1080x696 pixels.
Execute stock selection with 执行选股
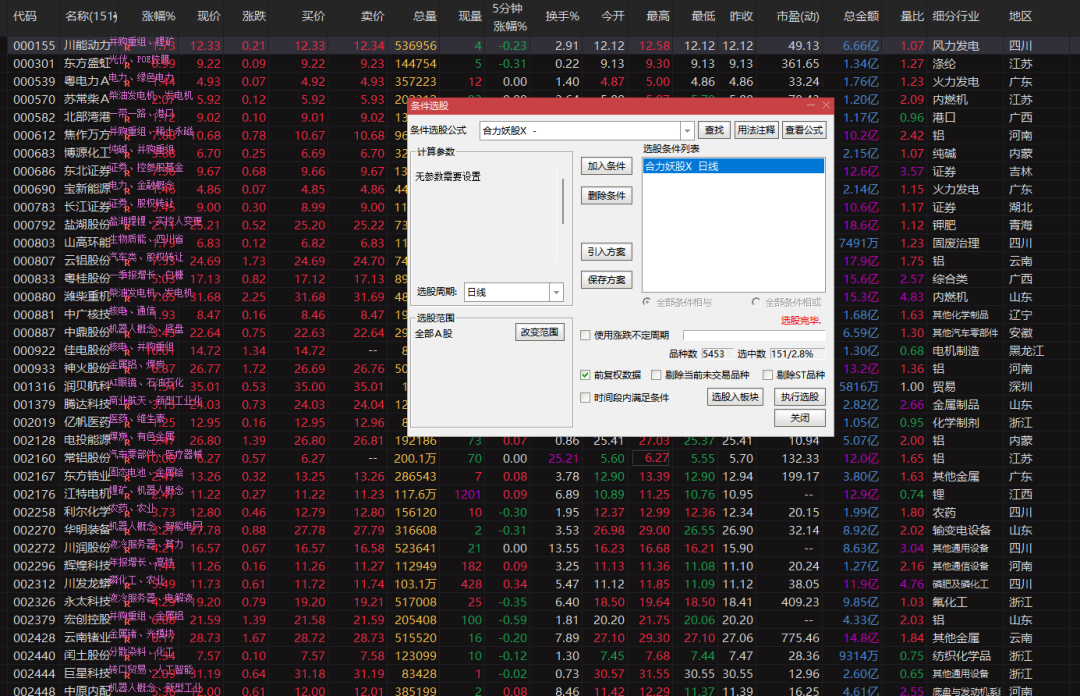click(798, 397)
